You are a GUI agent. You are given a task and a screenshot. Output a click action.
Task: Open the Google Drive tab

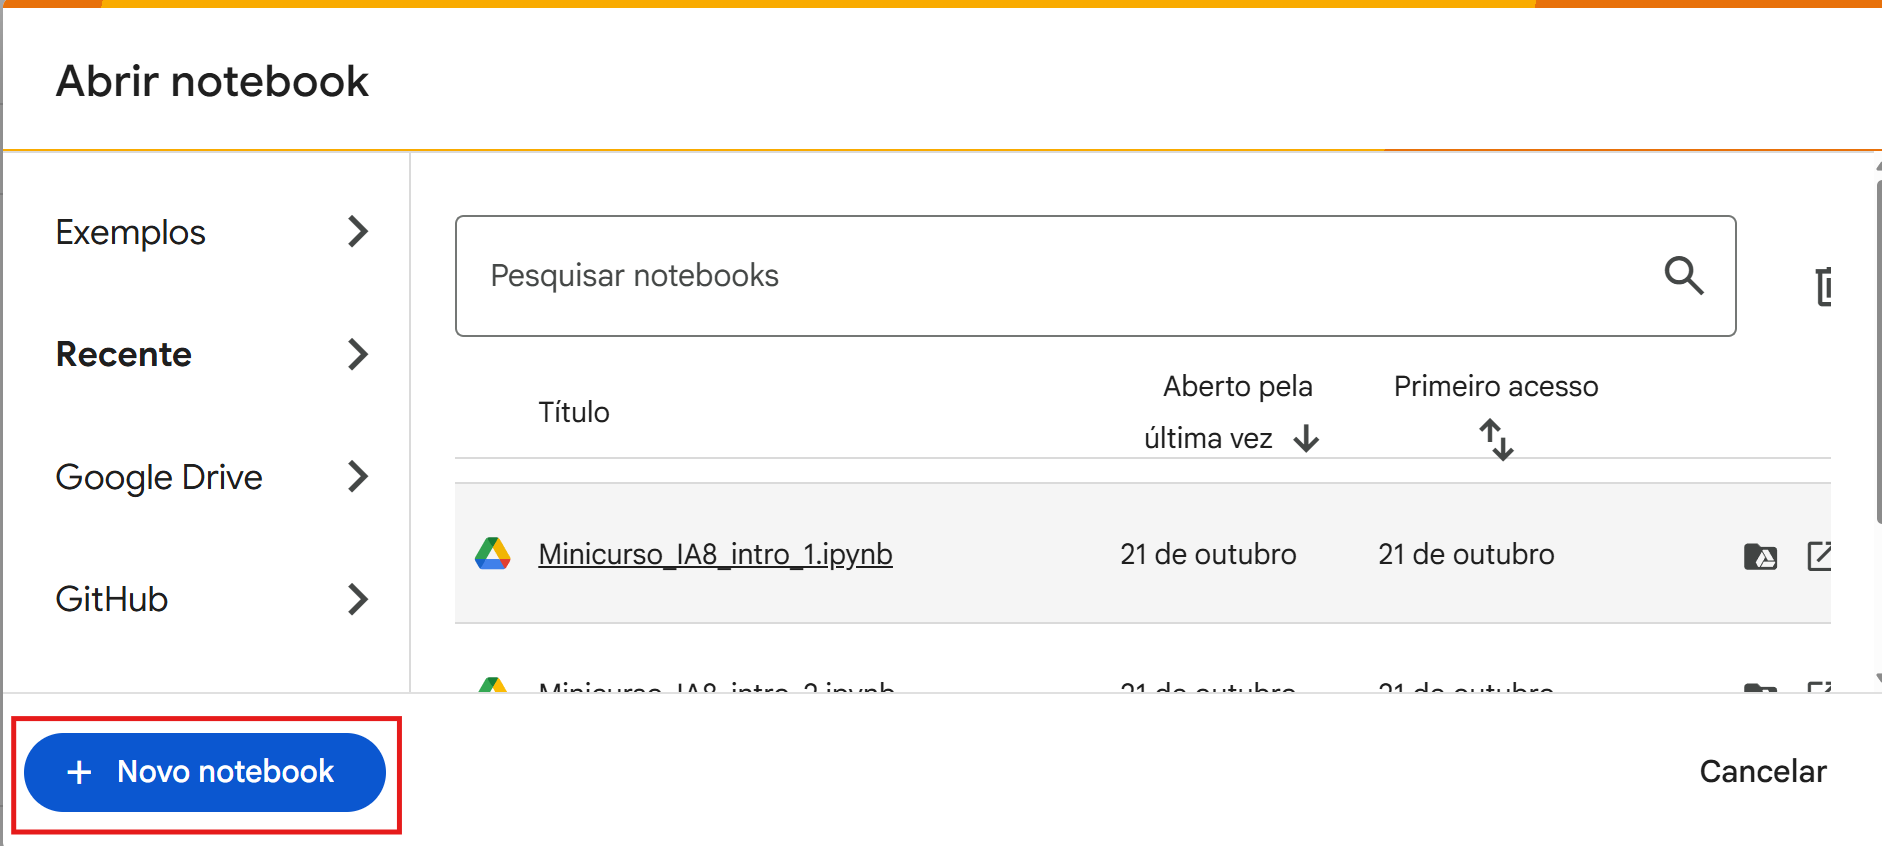159,477
